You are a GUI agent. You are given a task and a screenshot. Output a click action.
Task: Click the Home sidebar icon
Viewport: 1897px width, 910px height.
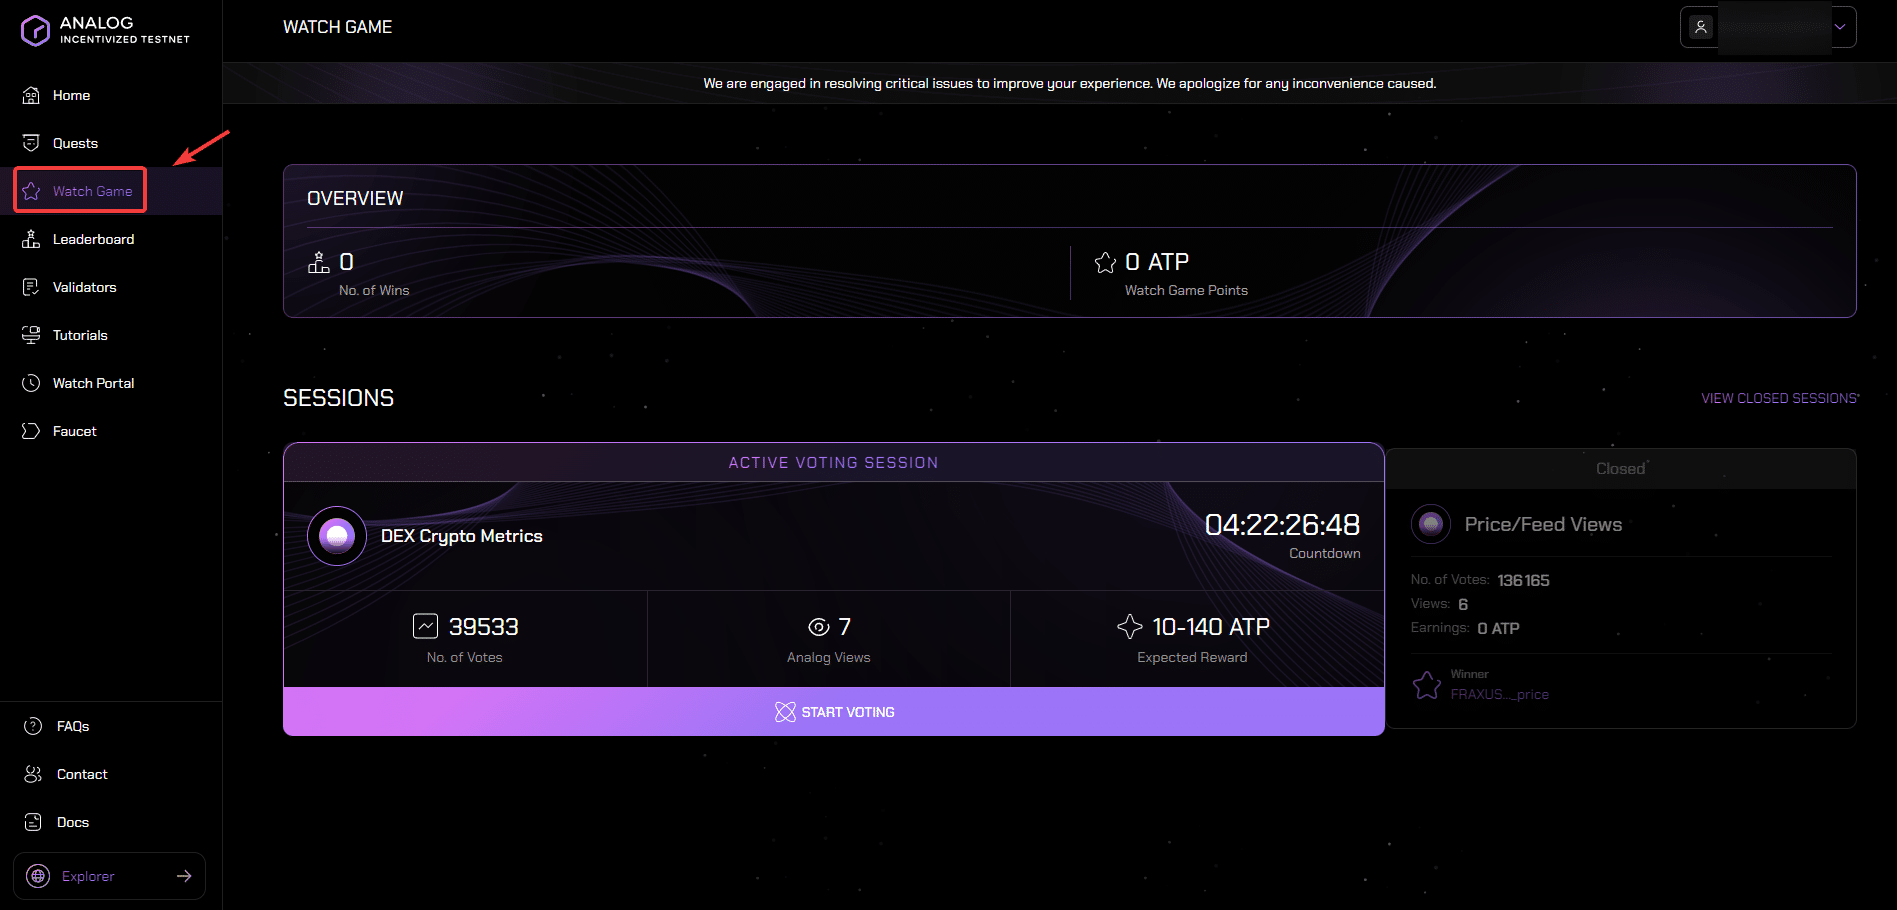pyautogui.click(x=32, y=95)
